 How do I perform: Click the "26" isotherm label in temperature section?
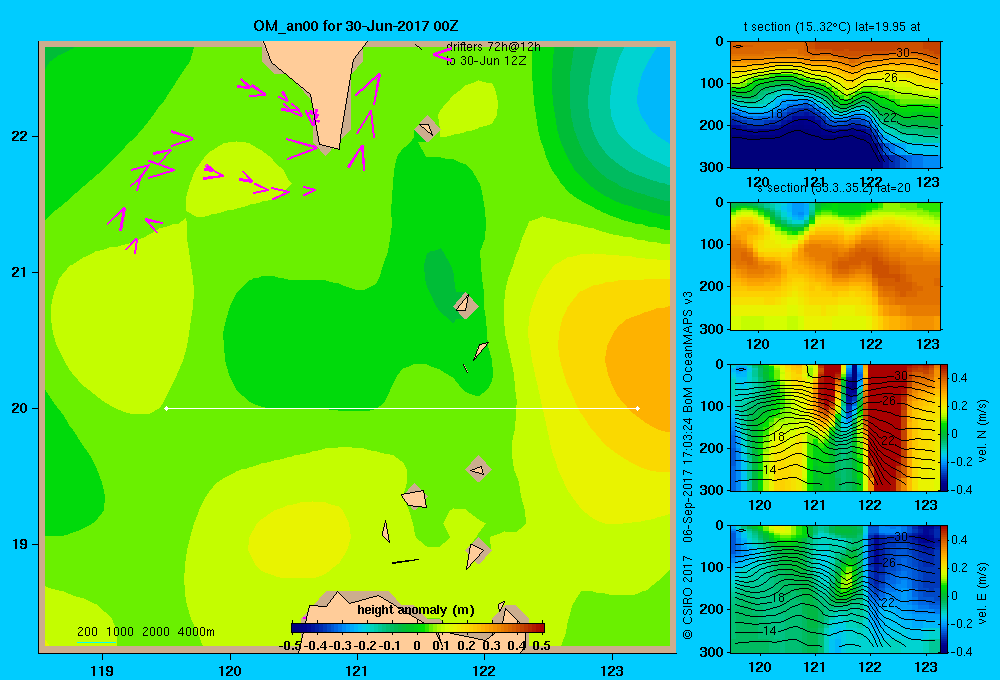891,77
